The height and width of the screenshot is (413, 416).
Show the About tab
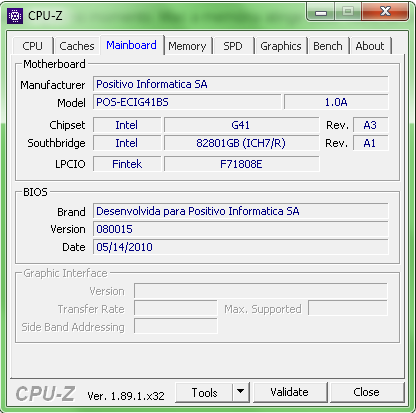(x=370, y=46)
